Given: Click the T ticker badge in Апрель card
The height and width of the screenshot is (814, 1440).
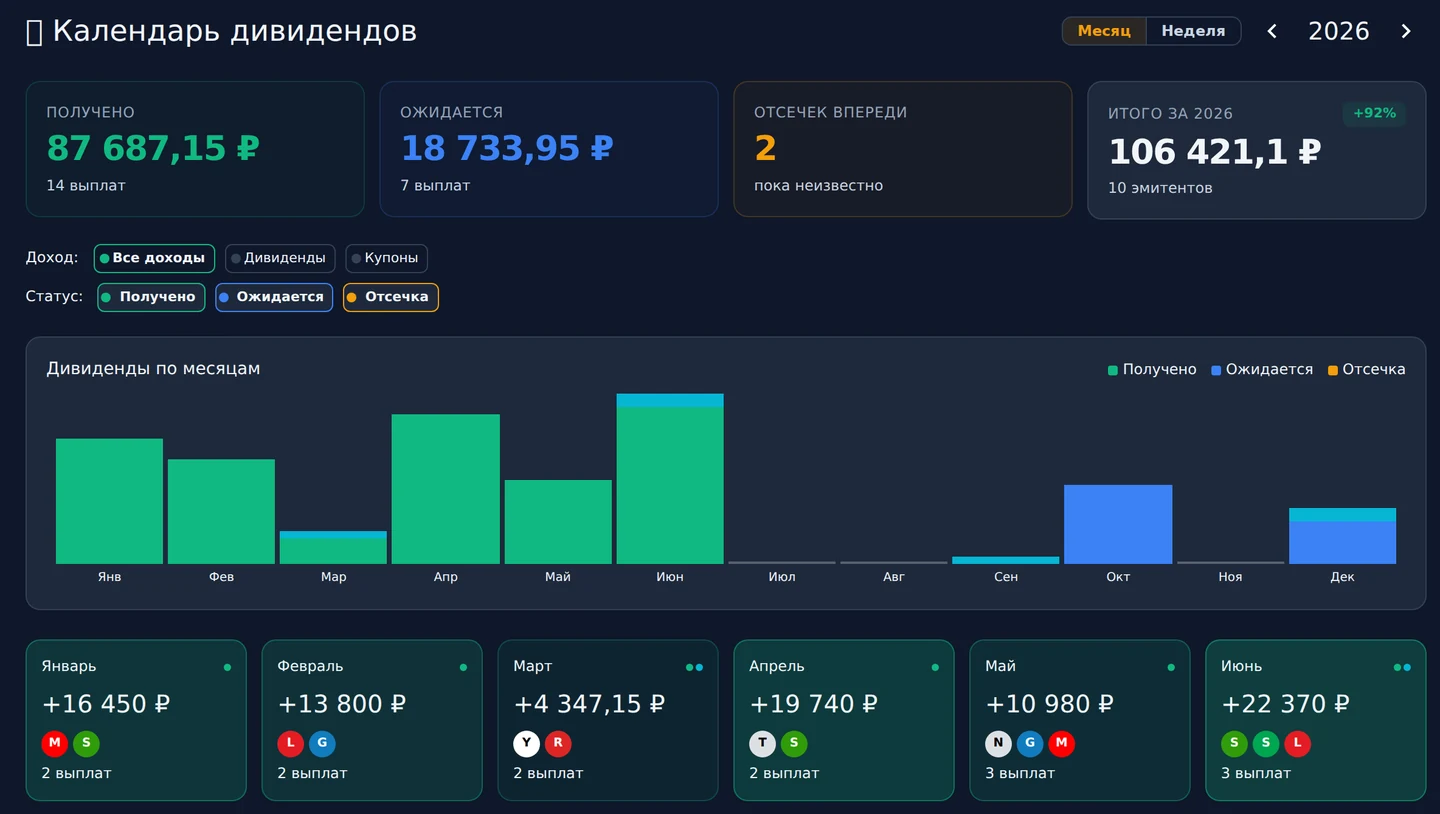Looking at the screenshot, I should tap(763, 743).
